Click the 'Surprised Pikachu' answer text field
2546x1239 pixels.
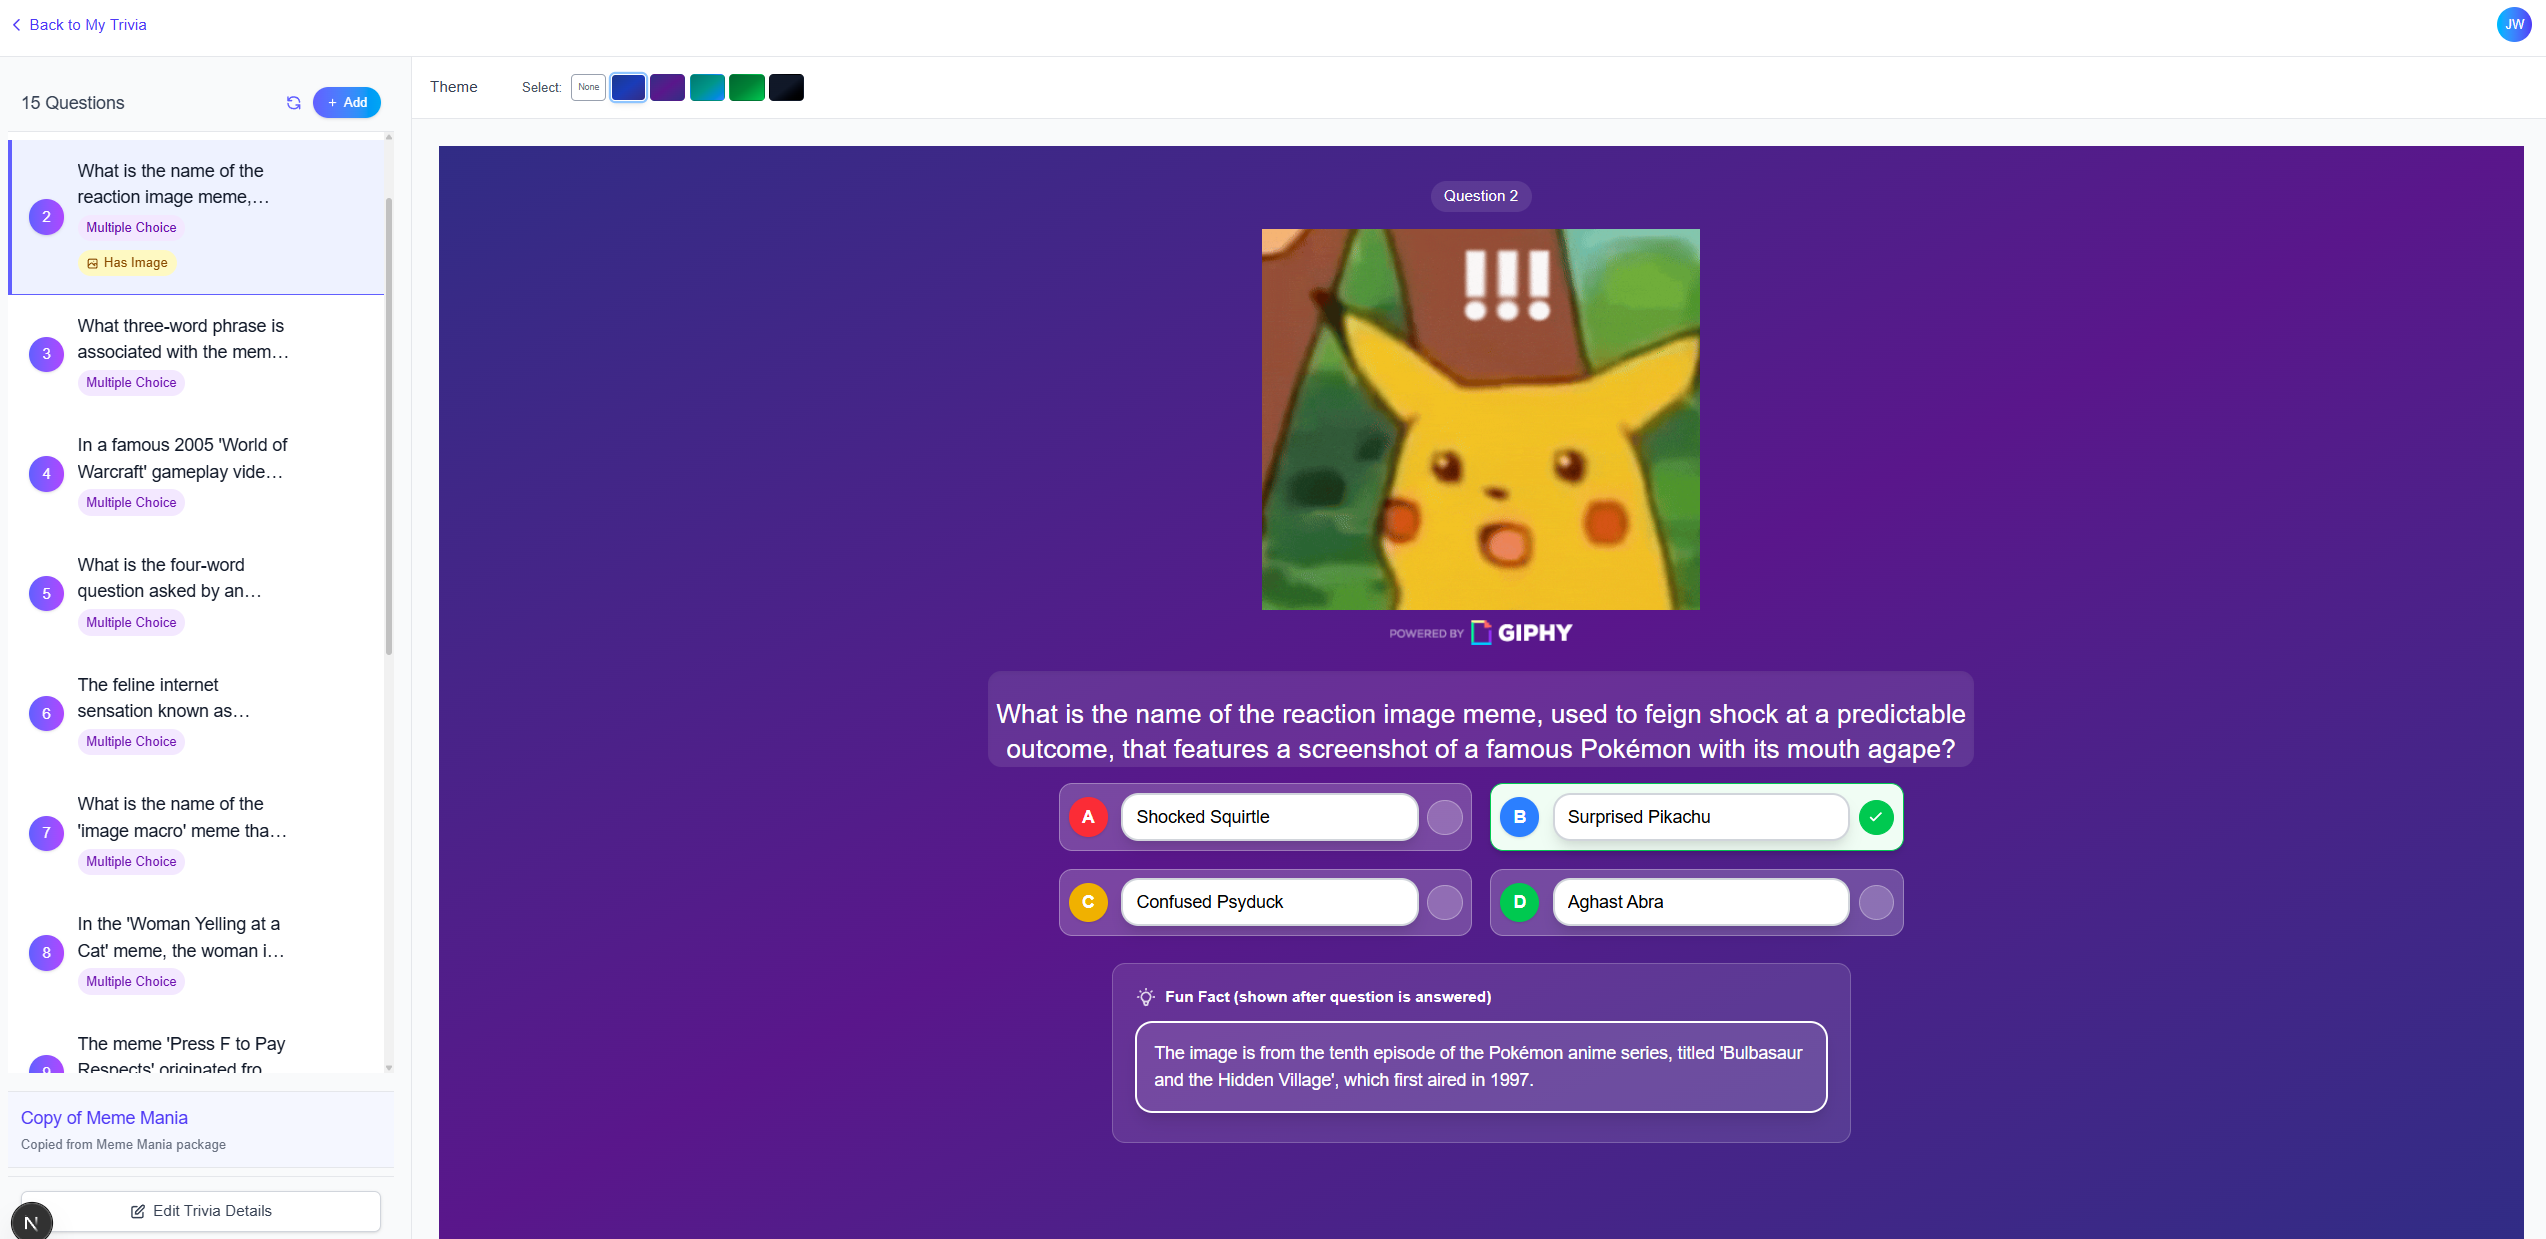click(x=1701, y=817)
